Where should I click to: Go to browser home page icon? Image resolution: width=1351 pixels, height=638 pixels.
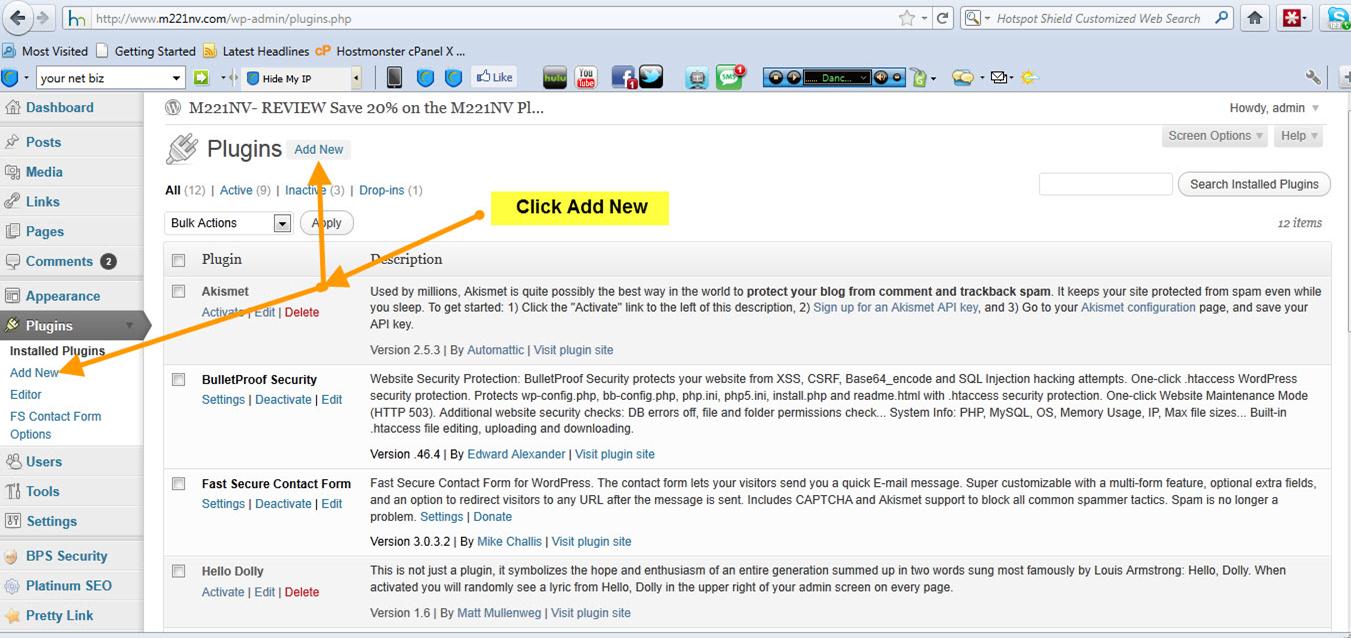click(1255, 18)
